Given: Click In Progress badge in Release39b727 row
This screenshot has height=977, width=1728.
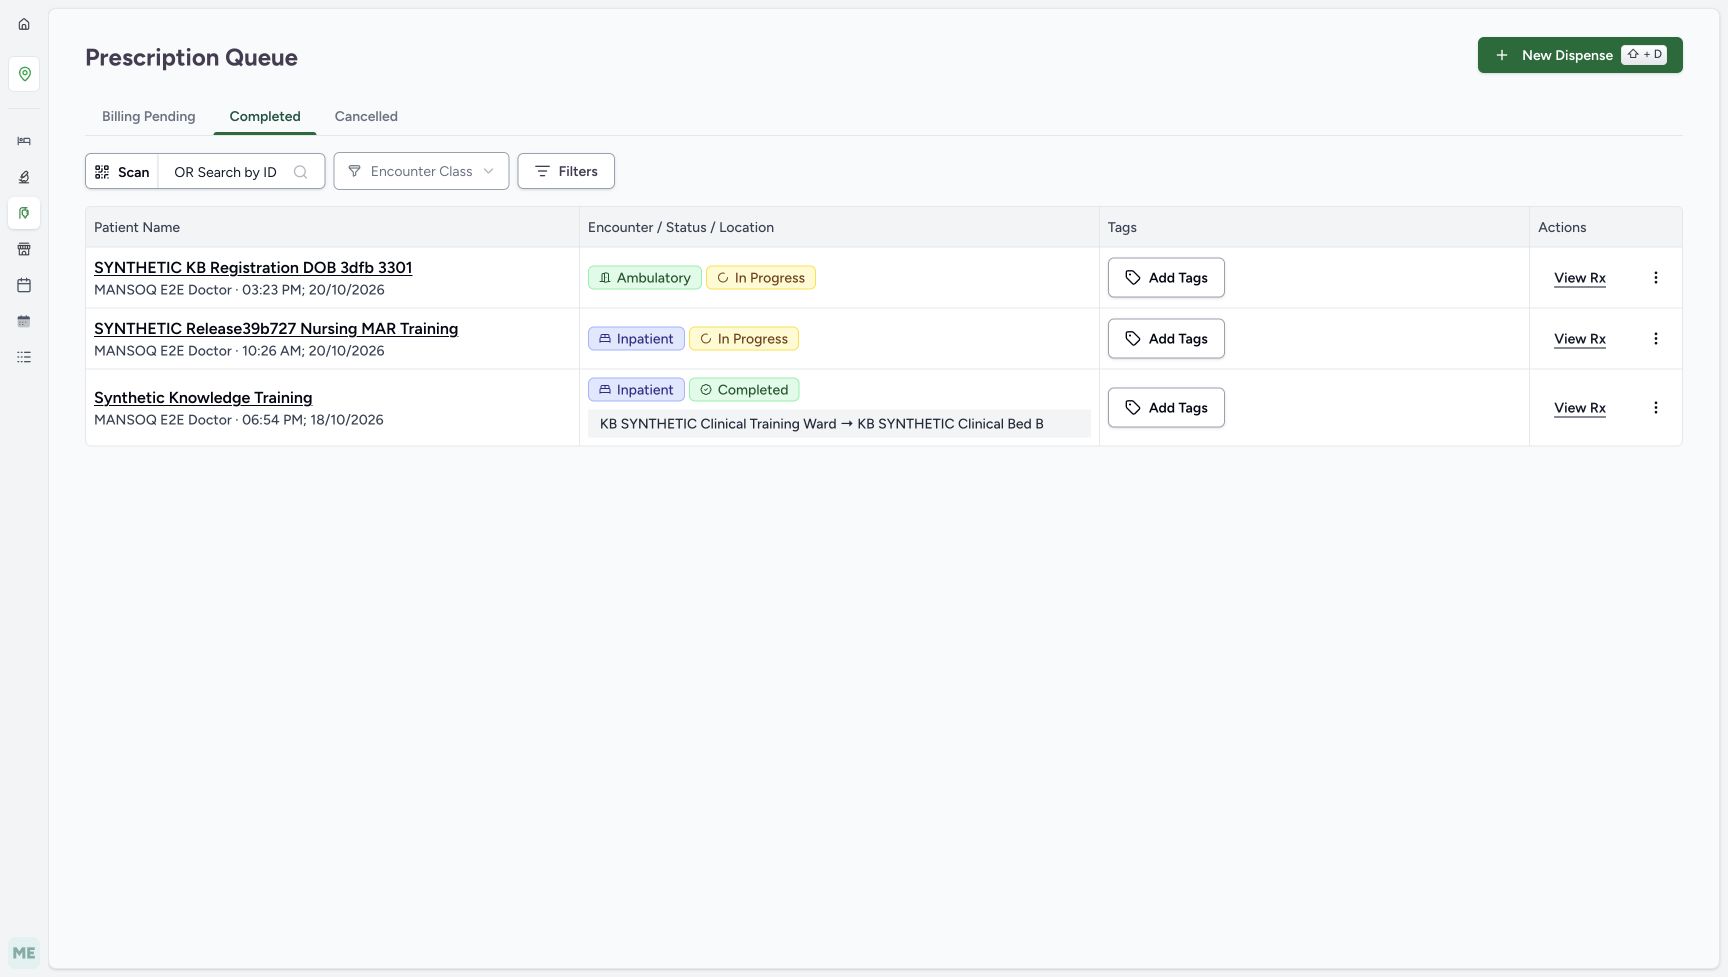Looking at the screenshot, I should click(x=744, y=339).
